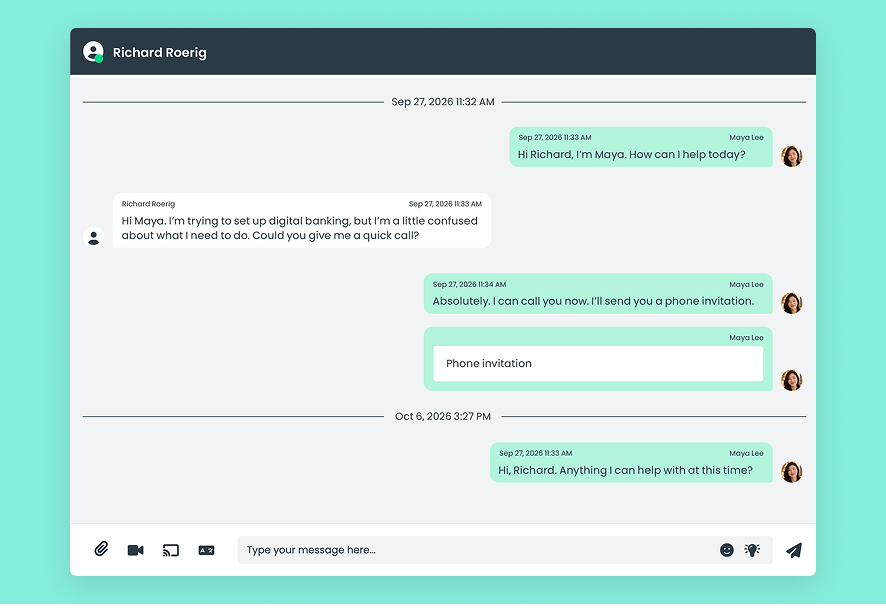Send the message with the paper plane icon

tap(794, 550)
